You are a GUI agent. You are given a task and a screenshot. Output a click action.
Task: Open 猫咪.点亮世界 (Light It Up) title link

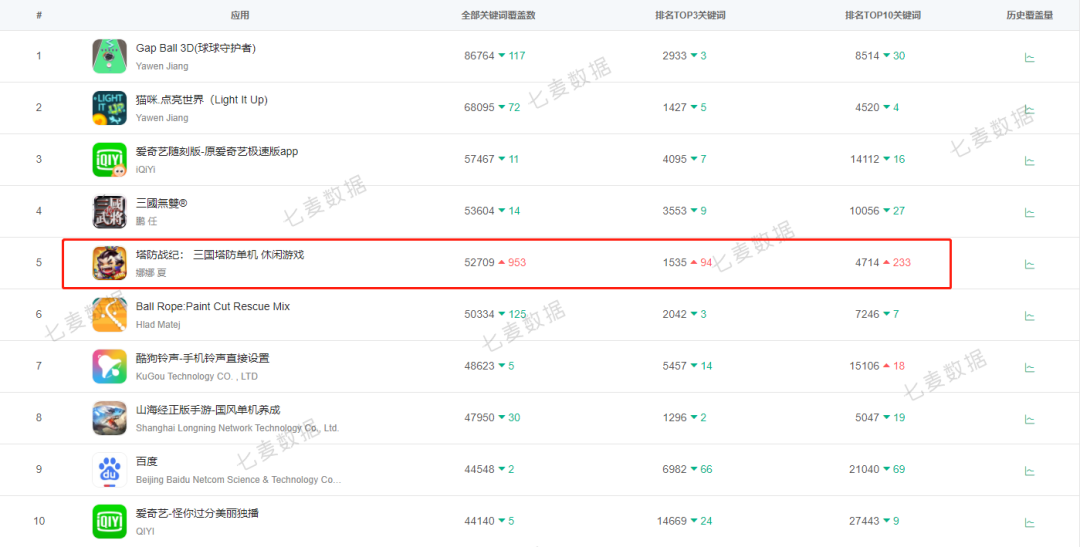[x=202, y=100]
